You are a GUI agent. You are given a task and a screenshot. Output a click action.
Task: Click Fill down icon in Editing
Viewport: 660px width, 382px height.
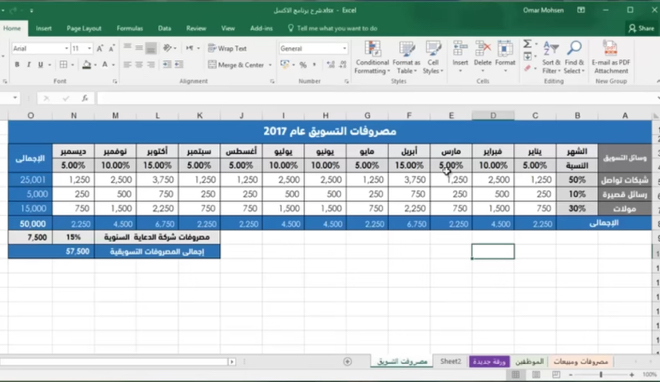(527, 56)
